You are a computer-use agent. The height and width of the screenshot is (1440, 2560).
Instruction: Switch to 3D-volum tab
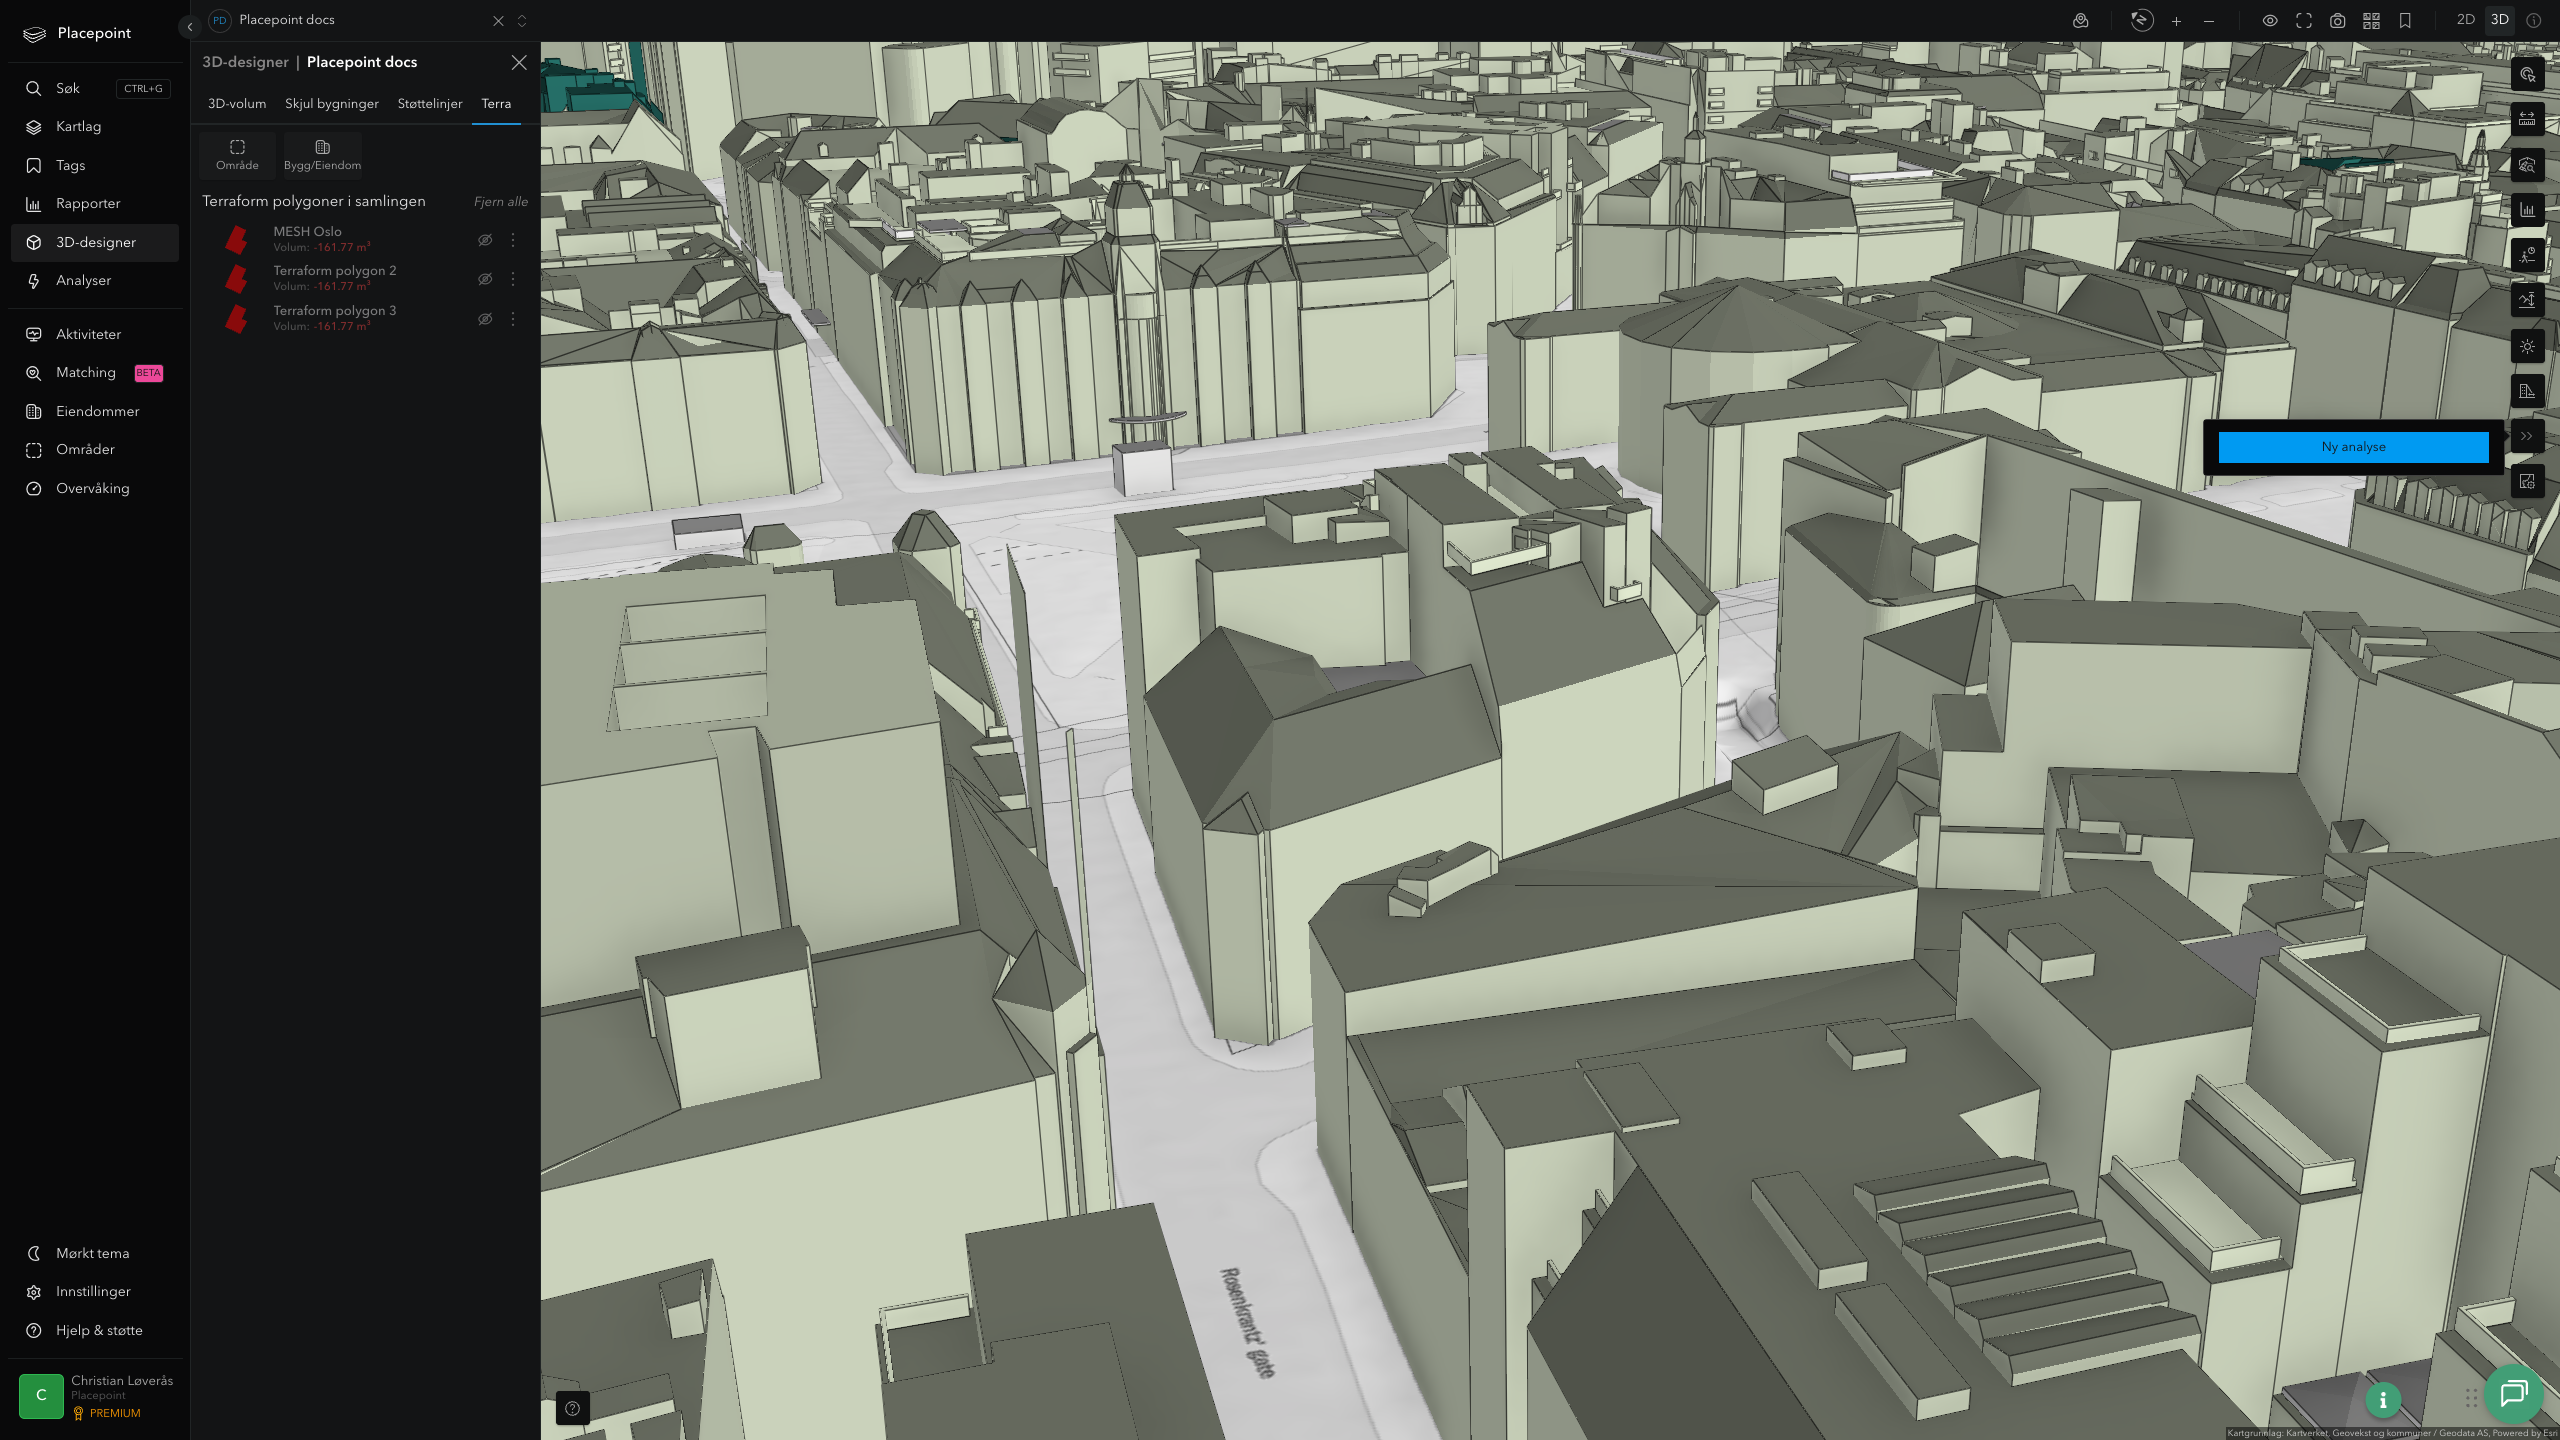tap(237, 104)
